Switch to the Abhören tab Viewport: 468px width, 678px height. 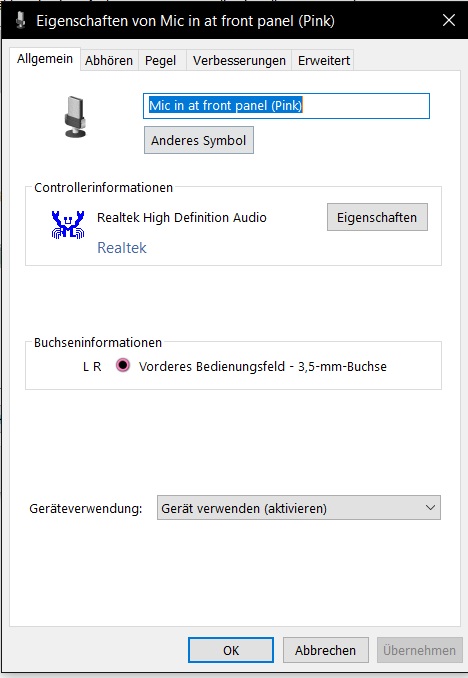(109, 61)
